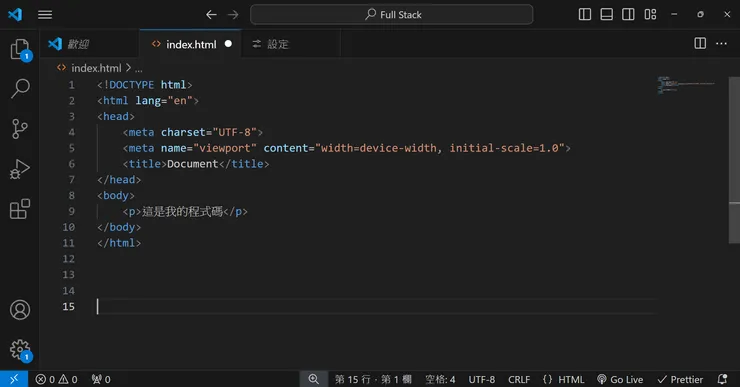
Task: Click the initial-scale=1.0 content value
Action: [x=504, y=148]
